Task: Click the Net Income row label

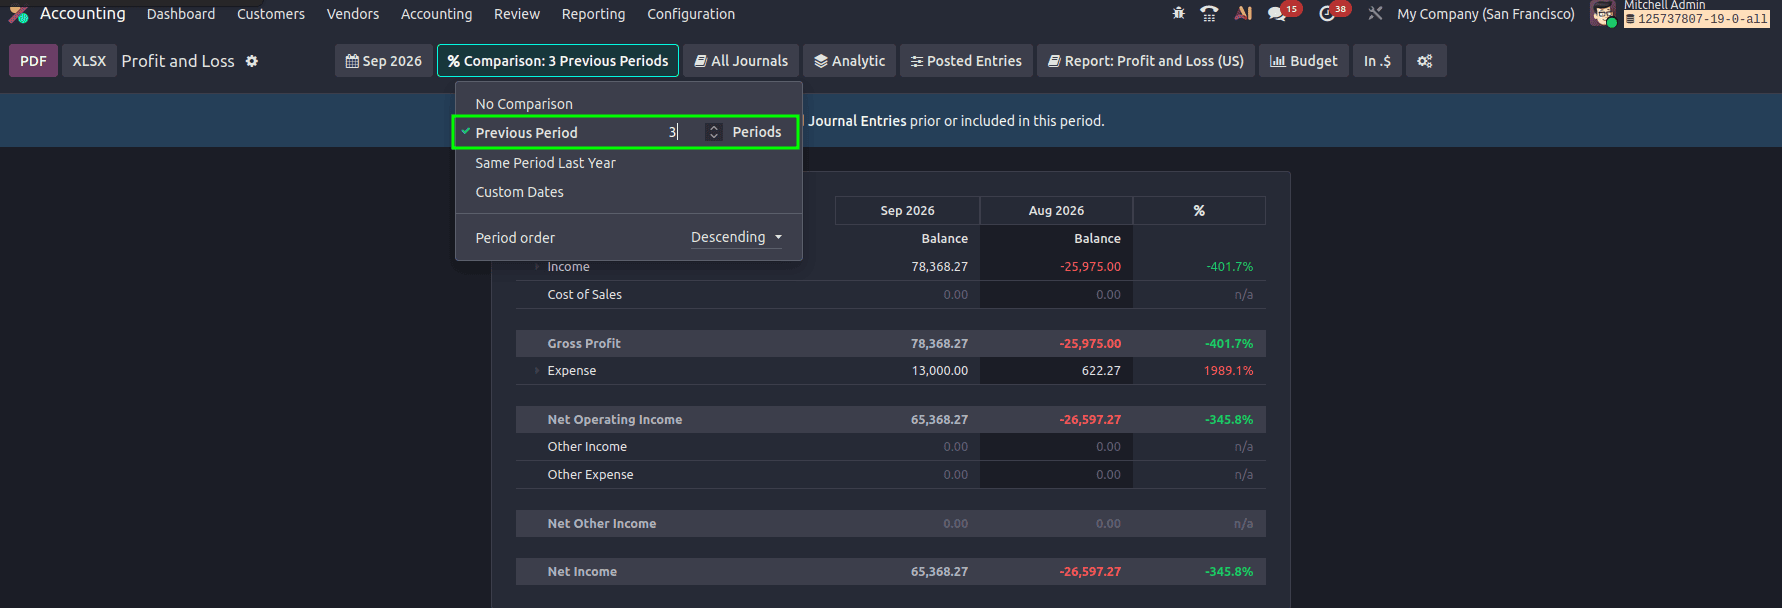Action: pyautogui.click(x=582, y=572)
